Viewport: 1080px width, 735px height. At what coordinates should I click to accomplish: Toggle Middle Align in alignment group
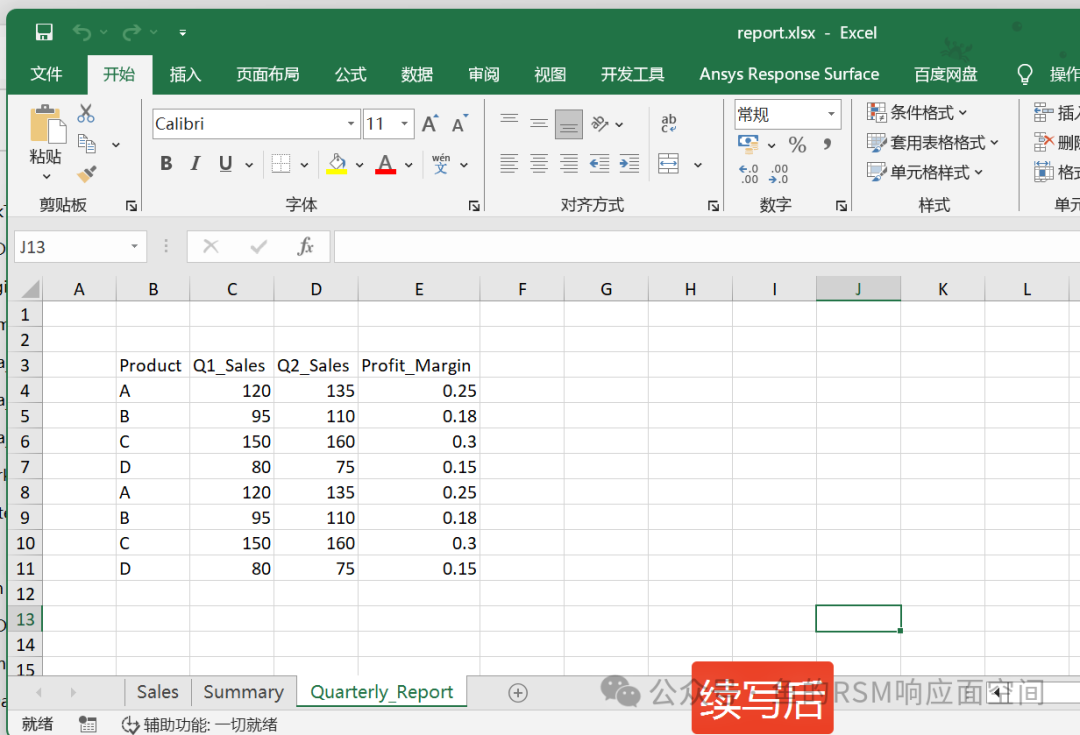point(539,123)
